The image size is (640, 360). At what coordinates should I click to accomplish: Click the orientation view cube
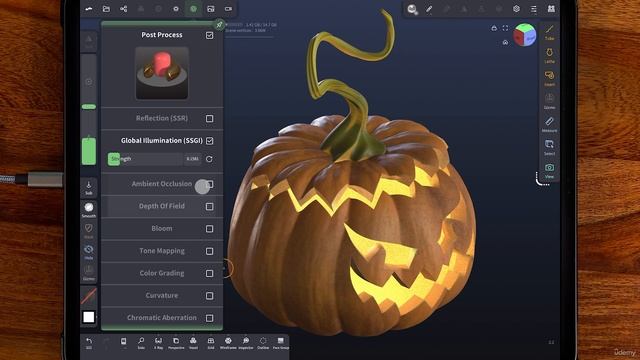[x=524, y=36]
